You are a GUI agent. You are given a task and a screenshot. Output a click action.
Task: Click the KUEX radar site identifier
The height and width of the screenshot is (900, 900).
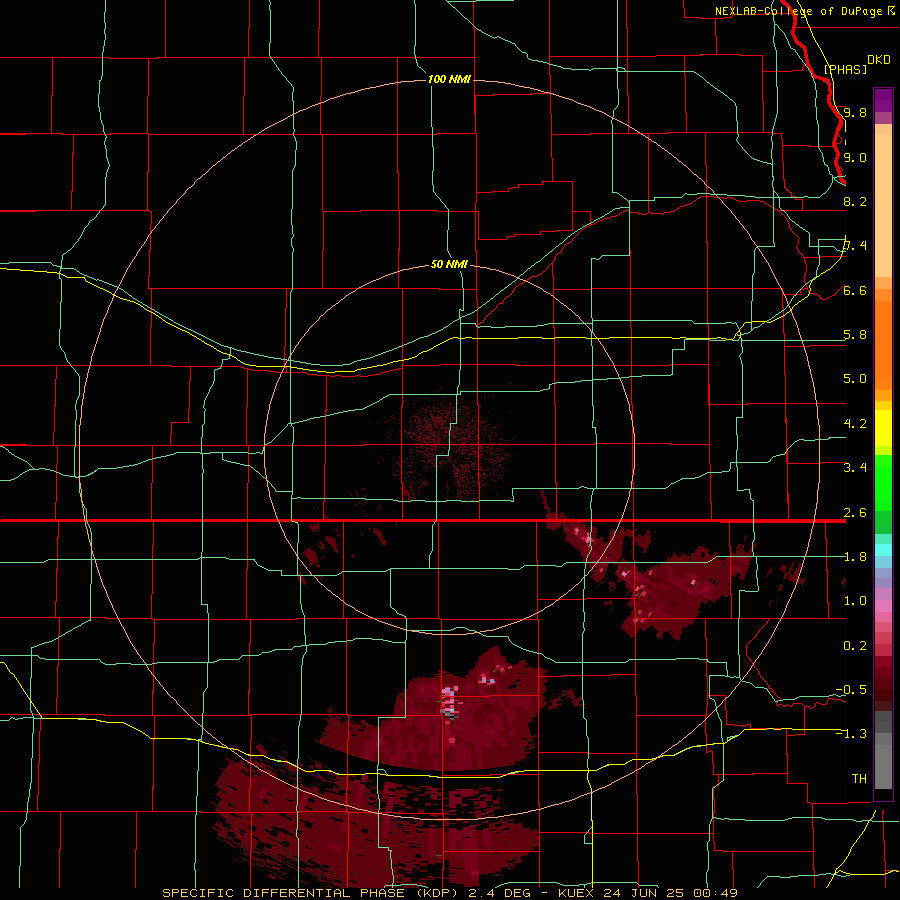point(577,893)
